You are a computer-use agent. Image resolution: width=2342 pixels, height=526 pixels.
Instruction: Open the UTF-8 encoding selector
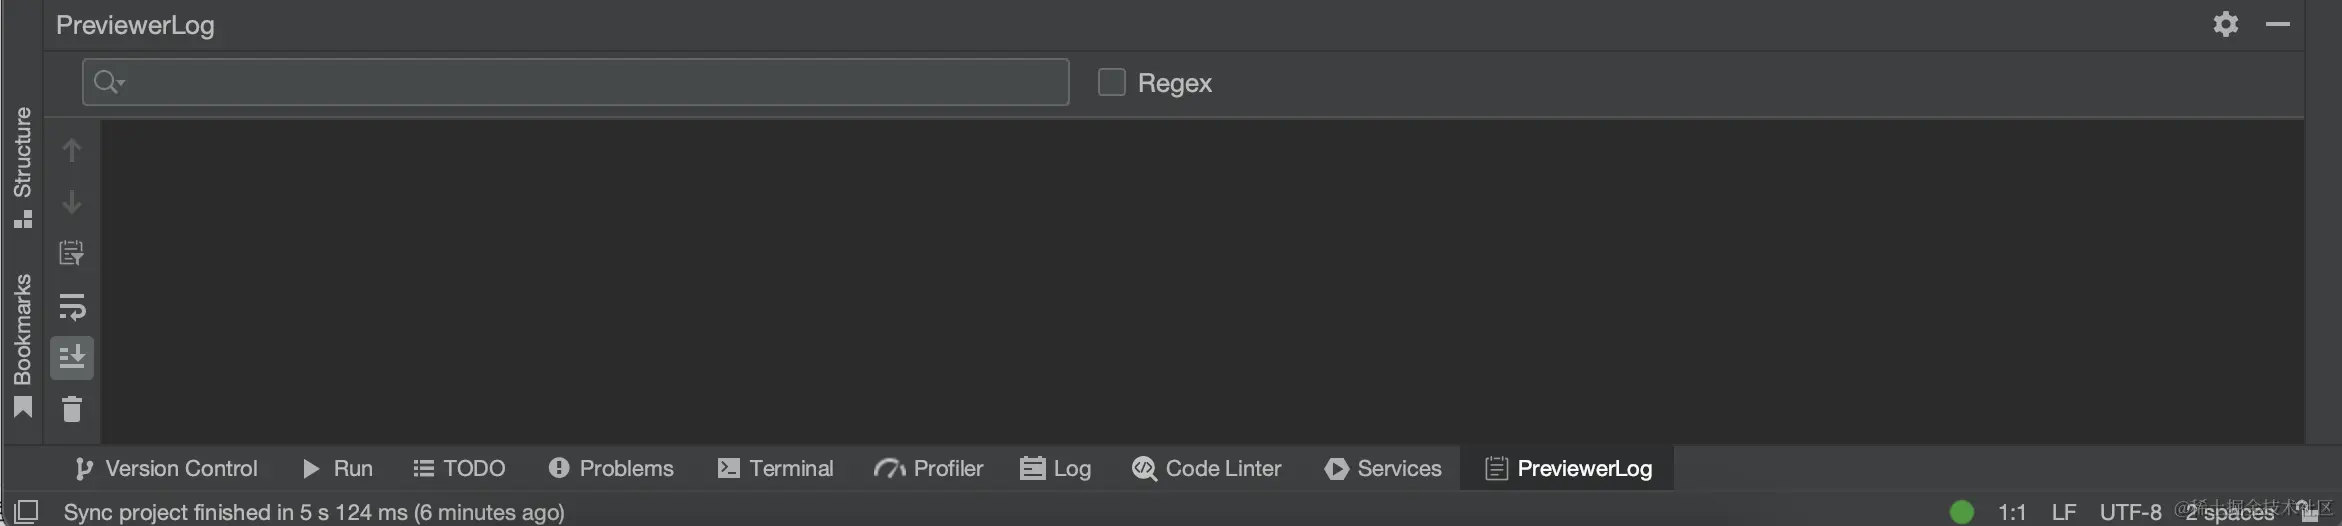tap(2130, 512)
